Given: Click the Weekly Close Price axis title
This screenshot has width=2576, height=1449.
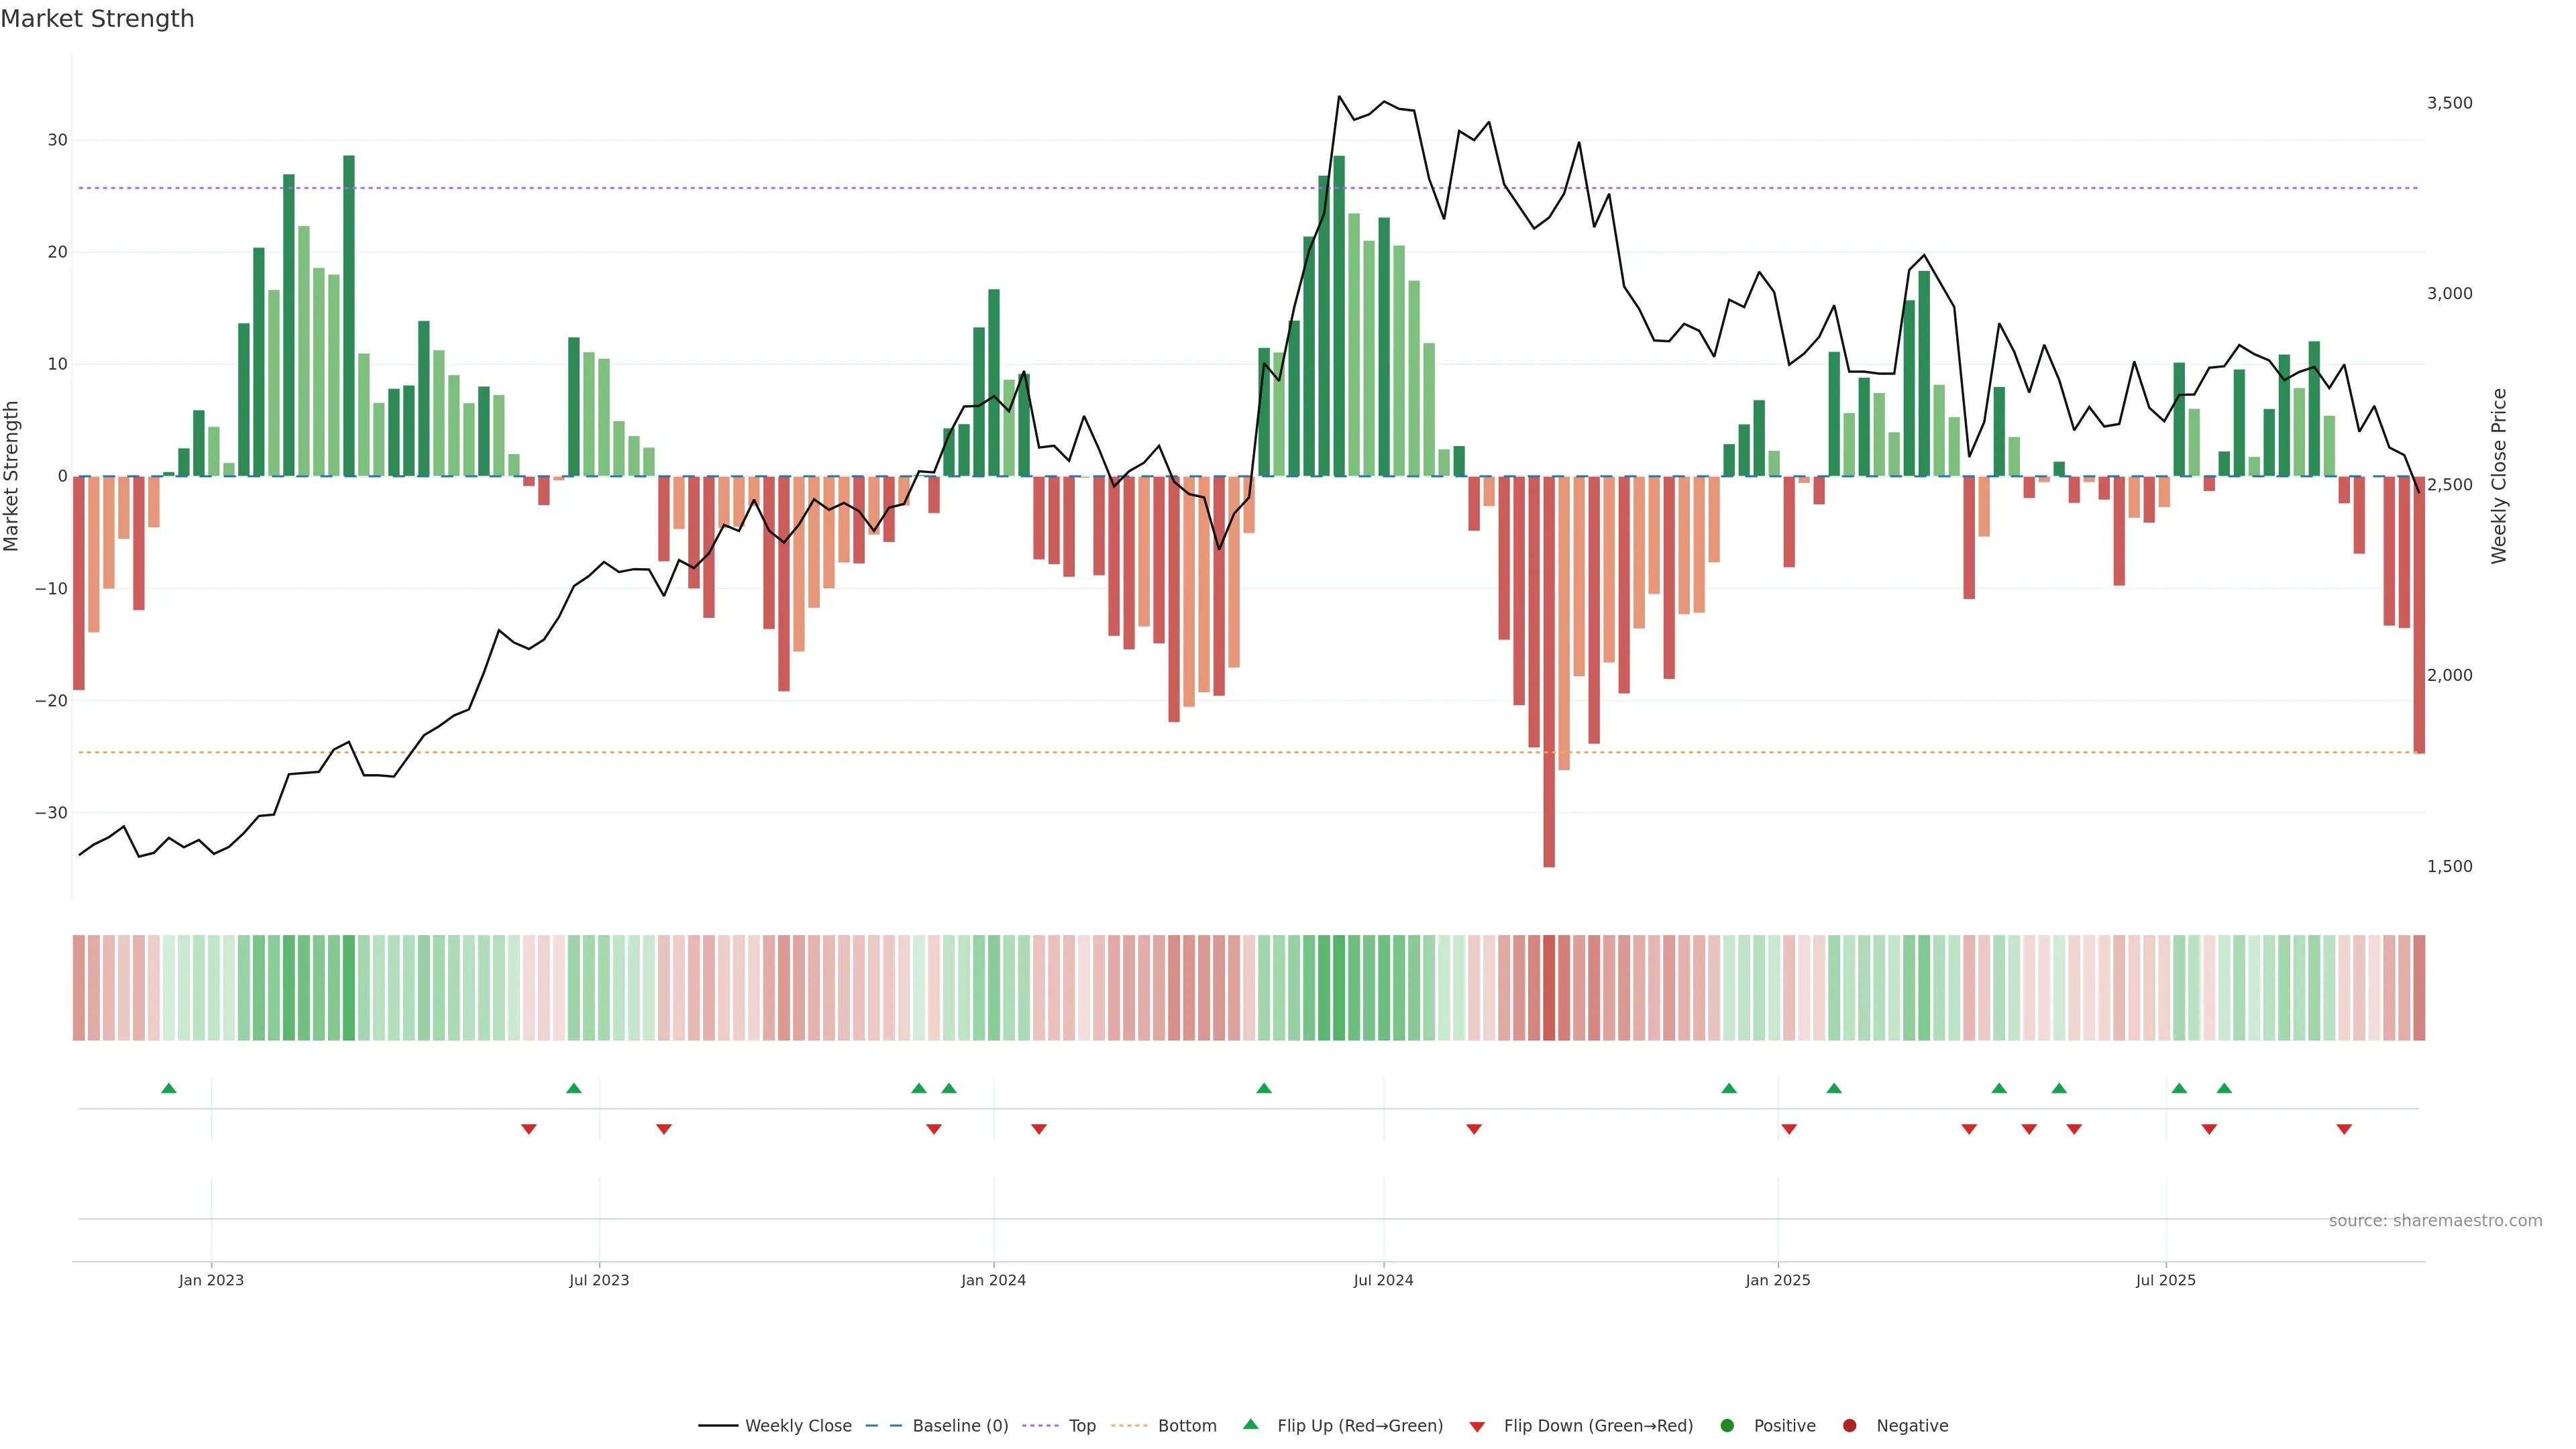Looking at the screenshot, I should [2499, 476].
